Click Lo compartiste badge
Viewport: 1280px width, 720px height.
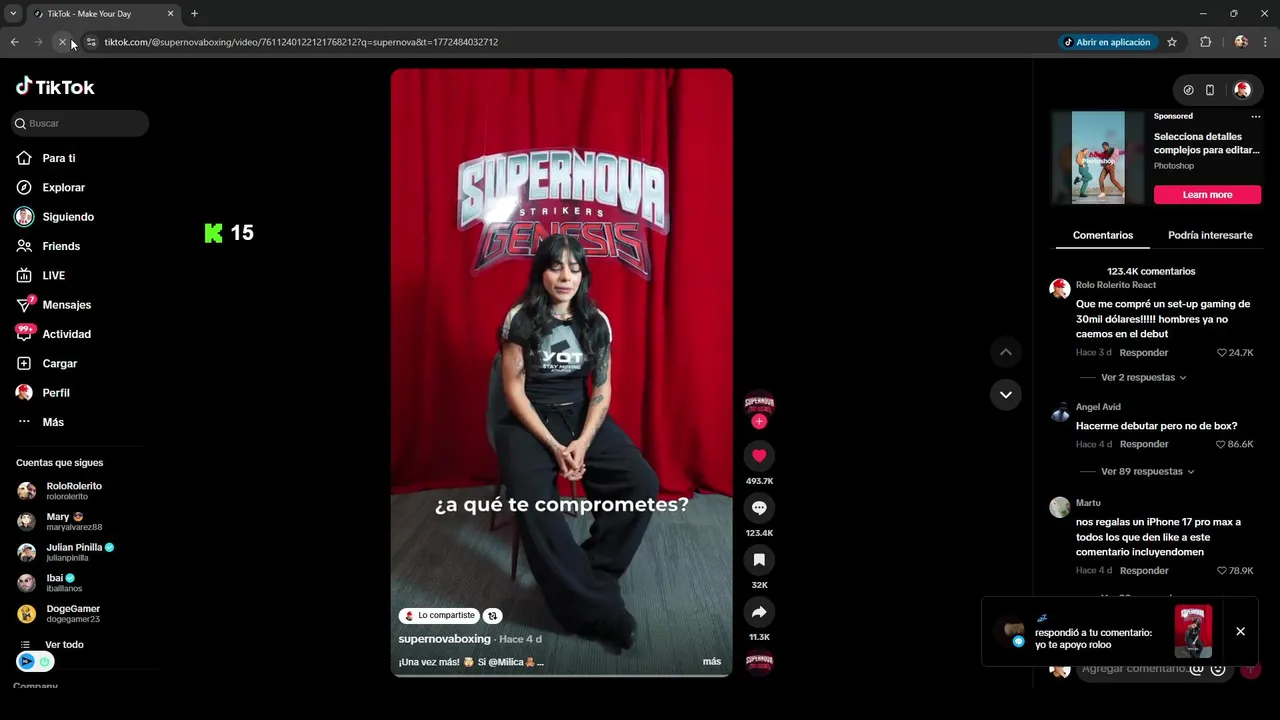coord(440,616)
